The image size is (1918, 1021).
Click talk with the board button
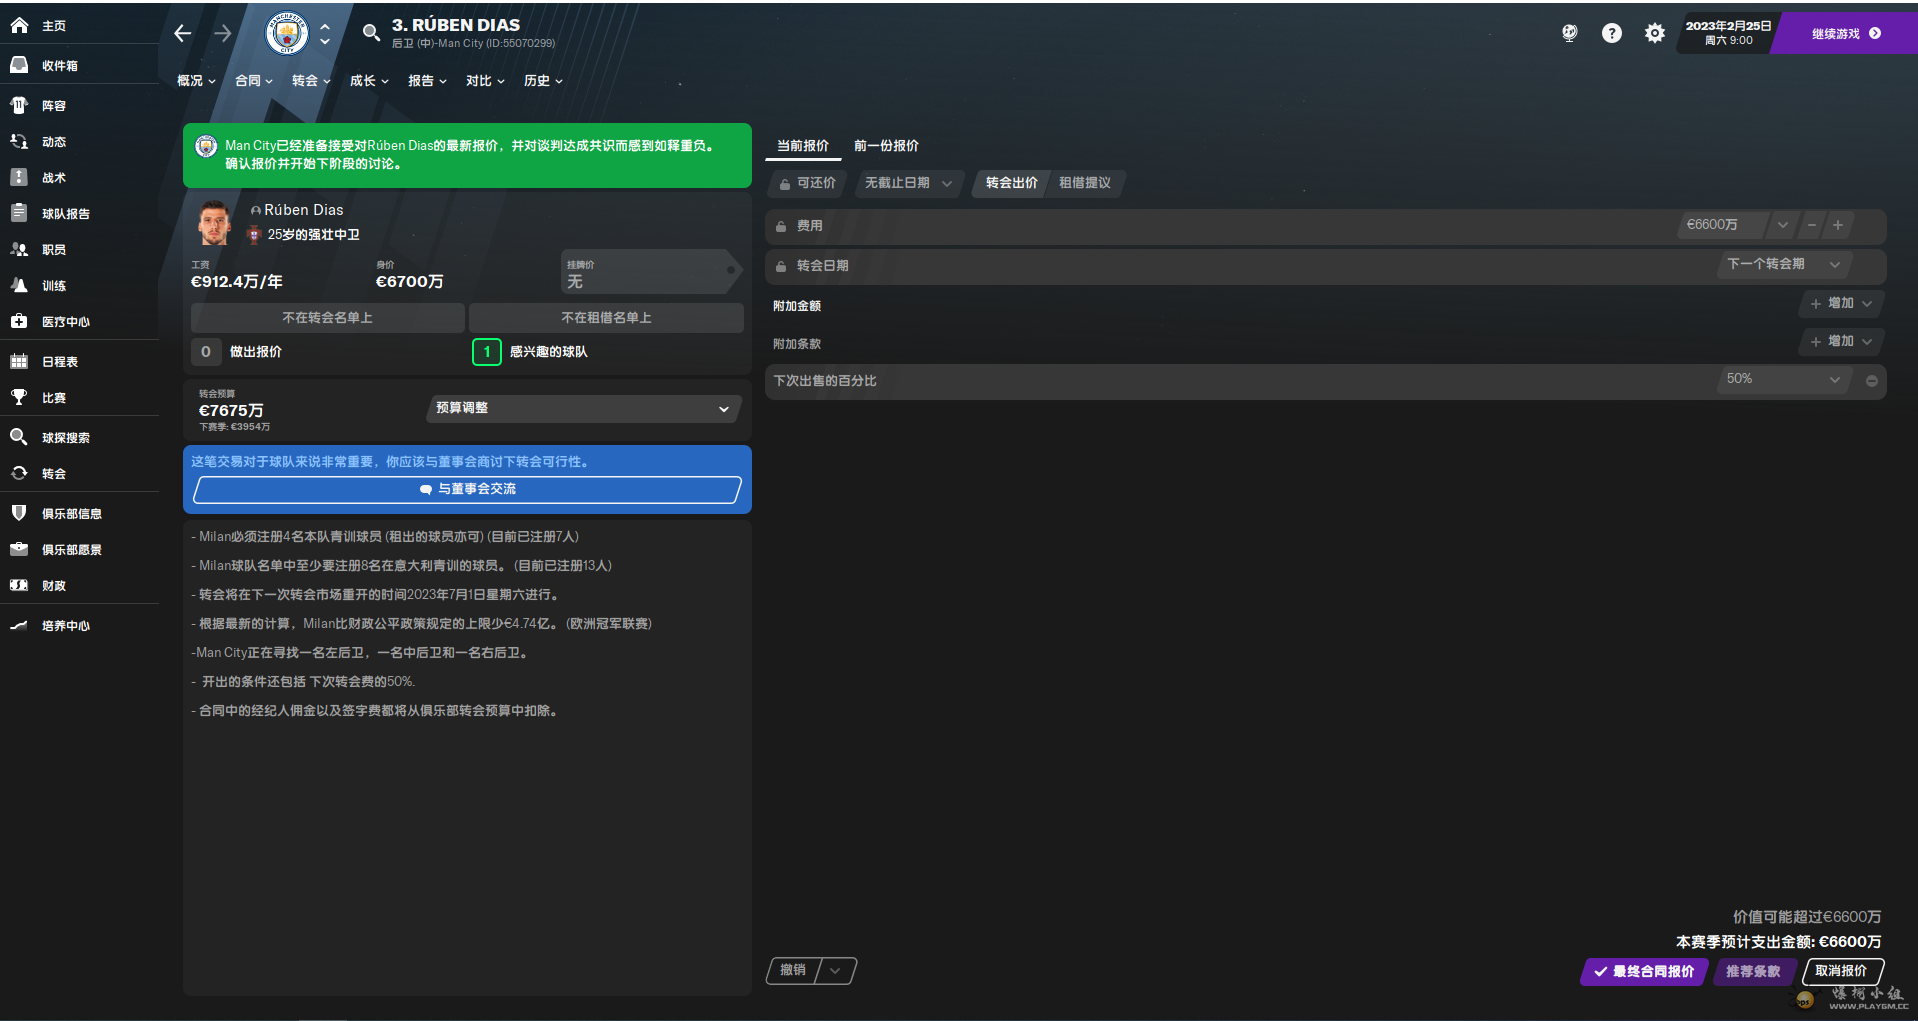pyautogui.click(x=467, y=489)
